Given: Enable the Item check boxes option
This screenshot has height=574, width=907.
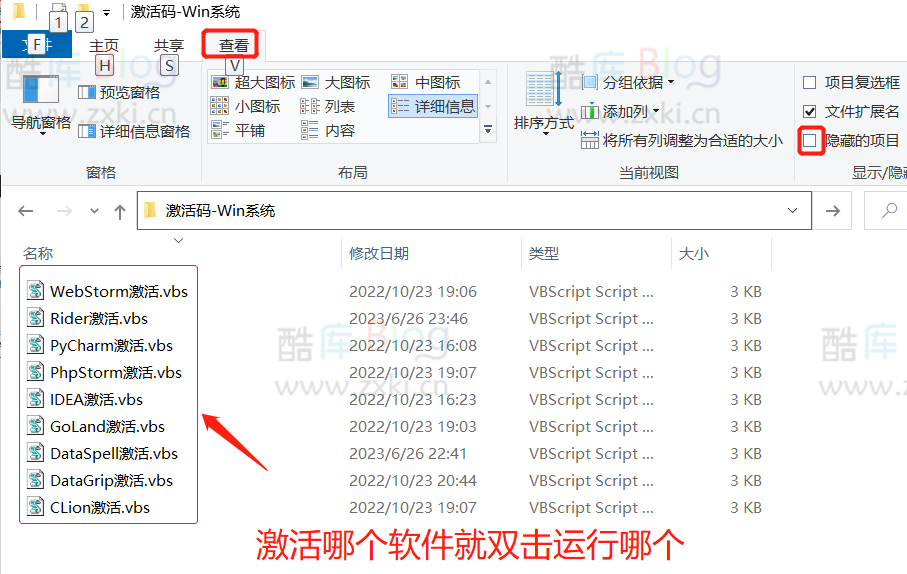Looking at the screenshot, I should [810, 83].
